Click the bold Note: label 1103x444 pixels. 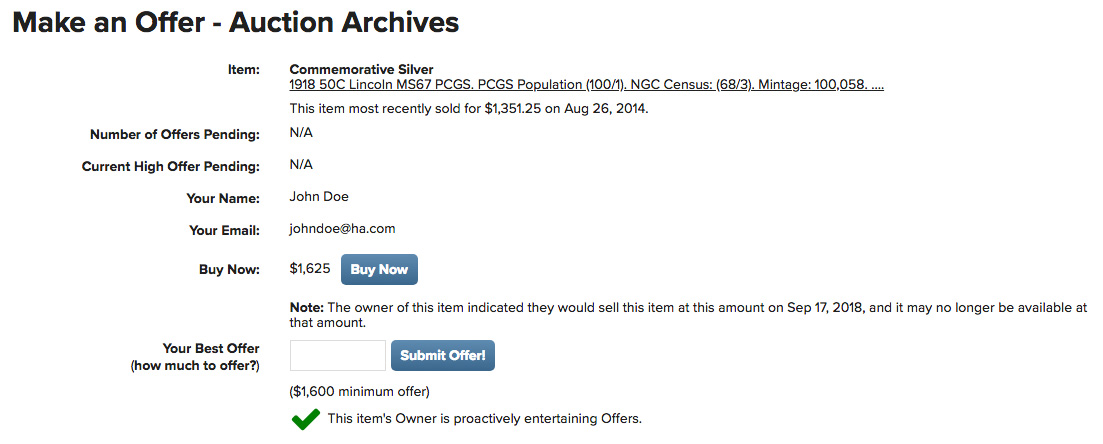(306, 308)
